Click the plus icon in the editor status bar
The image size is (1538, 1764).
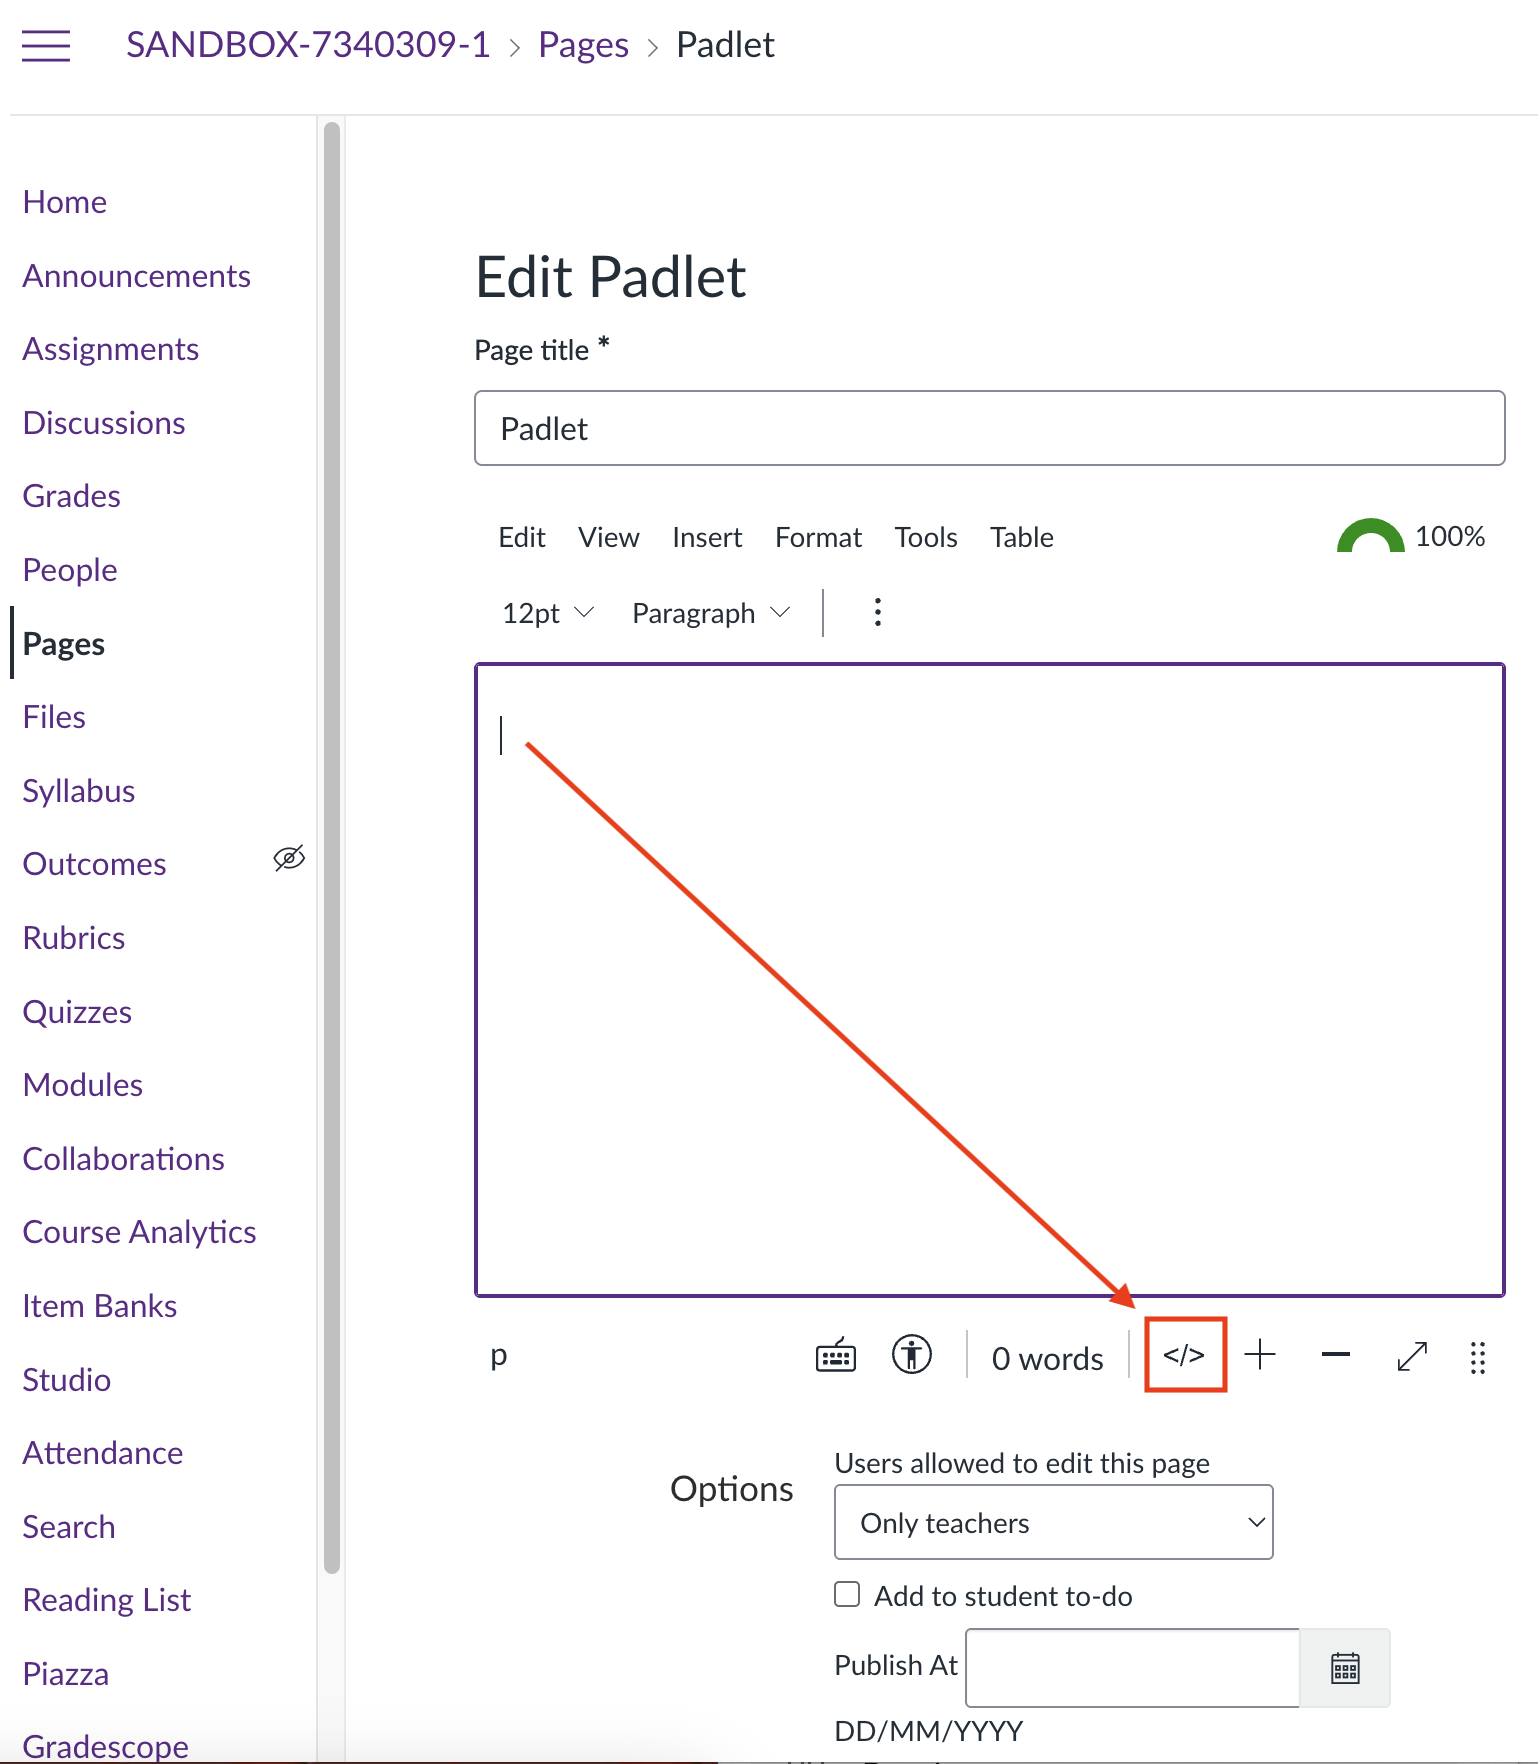pos(1260,1356)
